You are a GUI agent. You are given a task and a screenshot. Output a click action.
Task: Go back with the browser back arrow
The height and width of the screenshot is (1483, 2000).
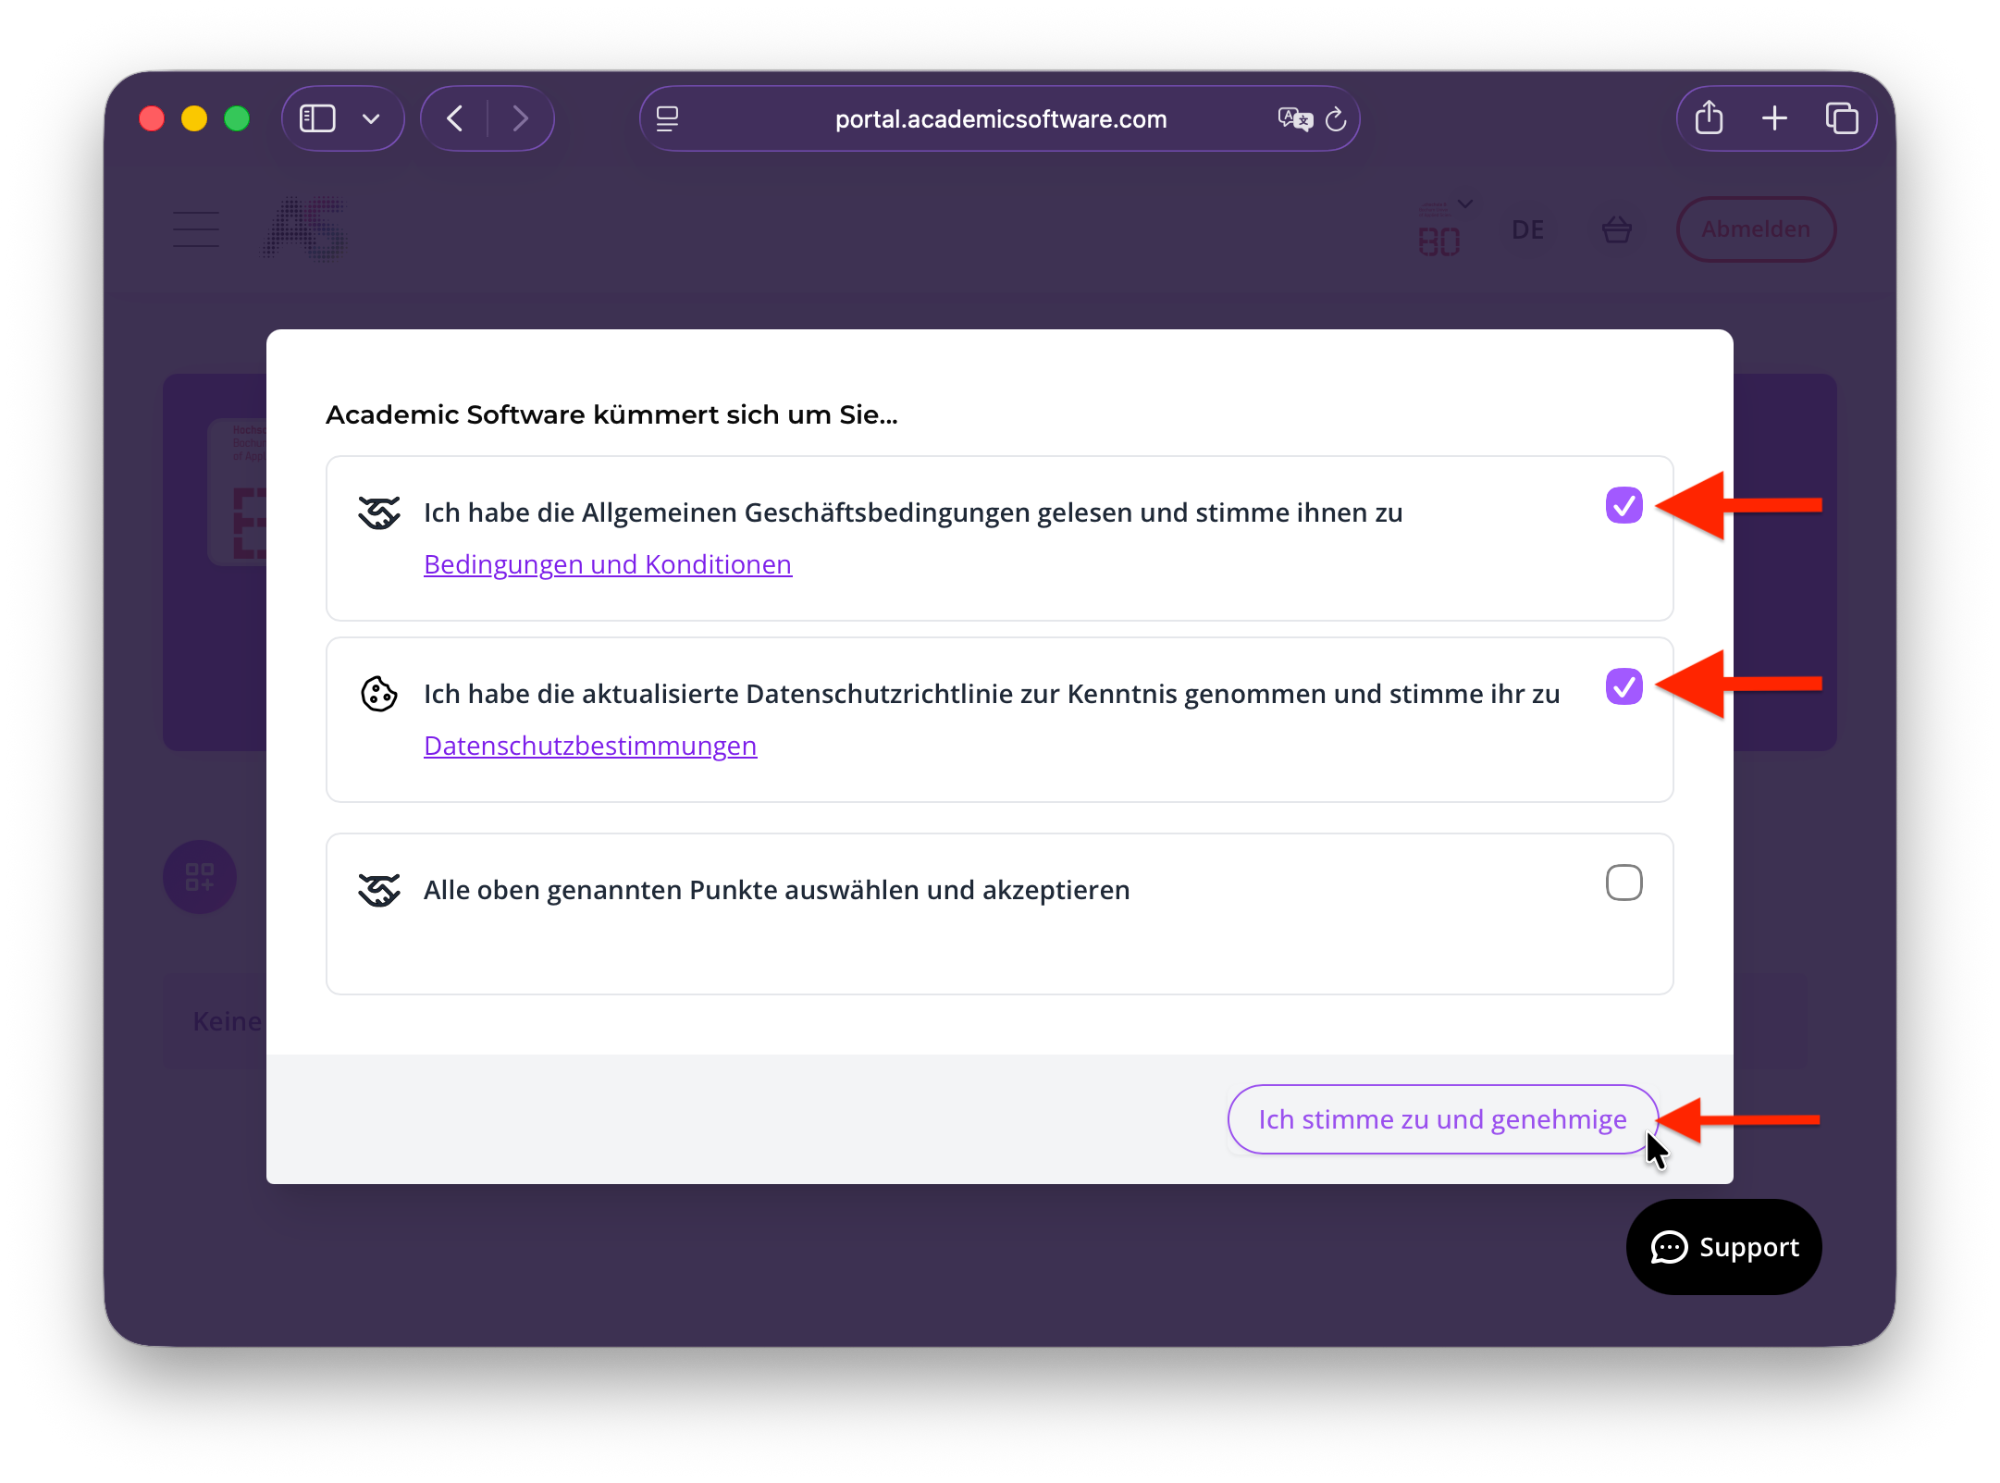coord(455,119)
